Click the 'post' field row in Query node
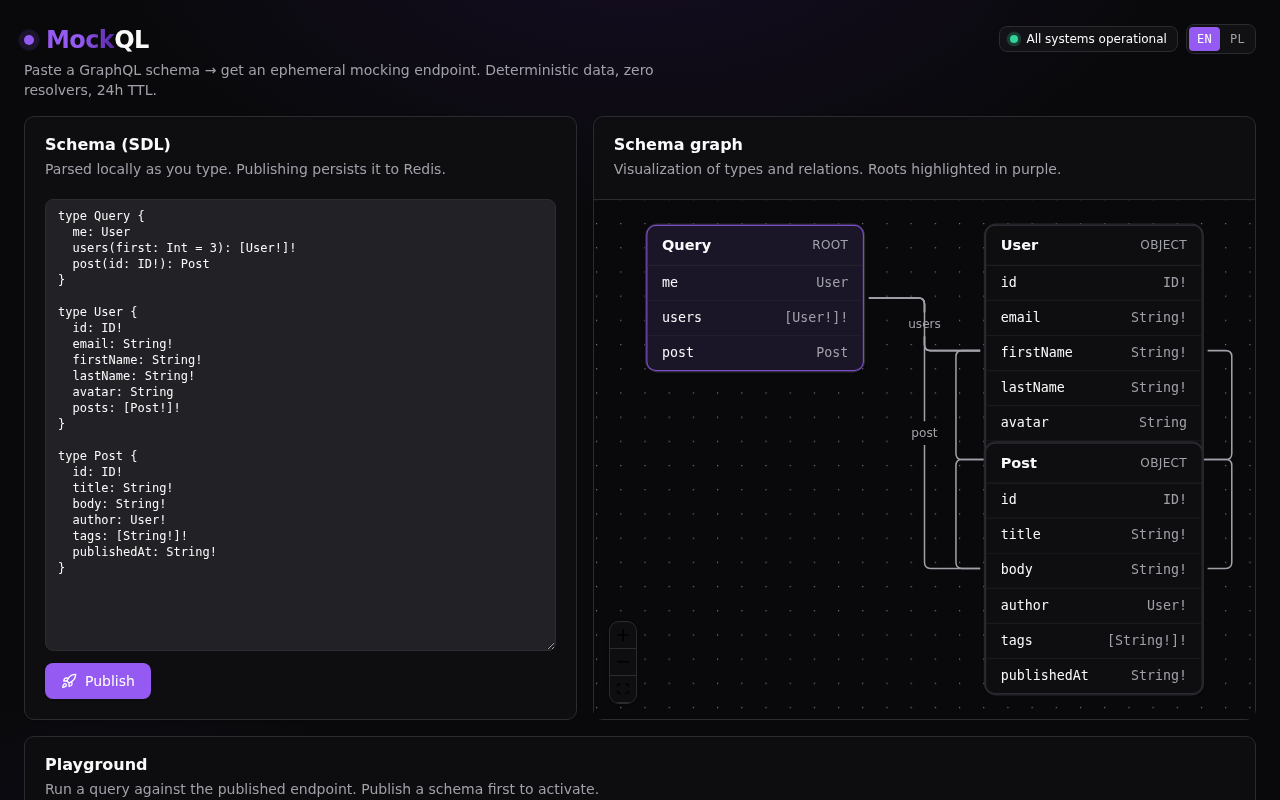The image size is (1280, 800). coord(755,353)
